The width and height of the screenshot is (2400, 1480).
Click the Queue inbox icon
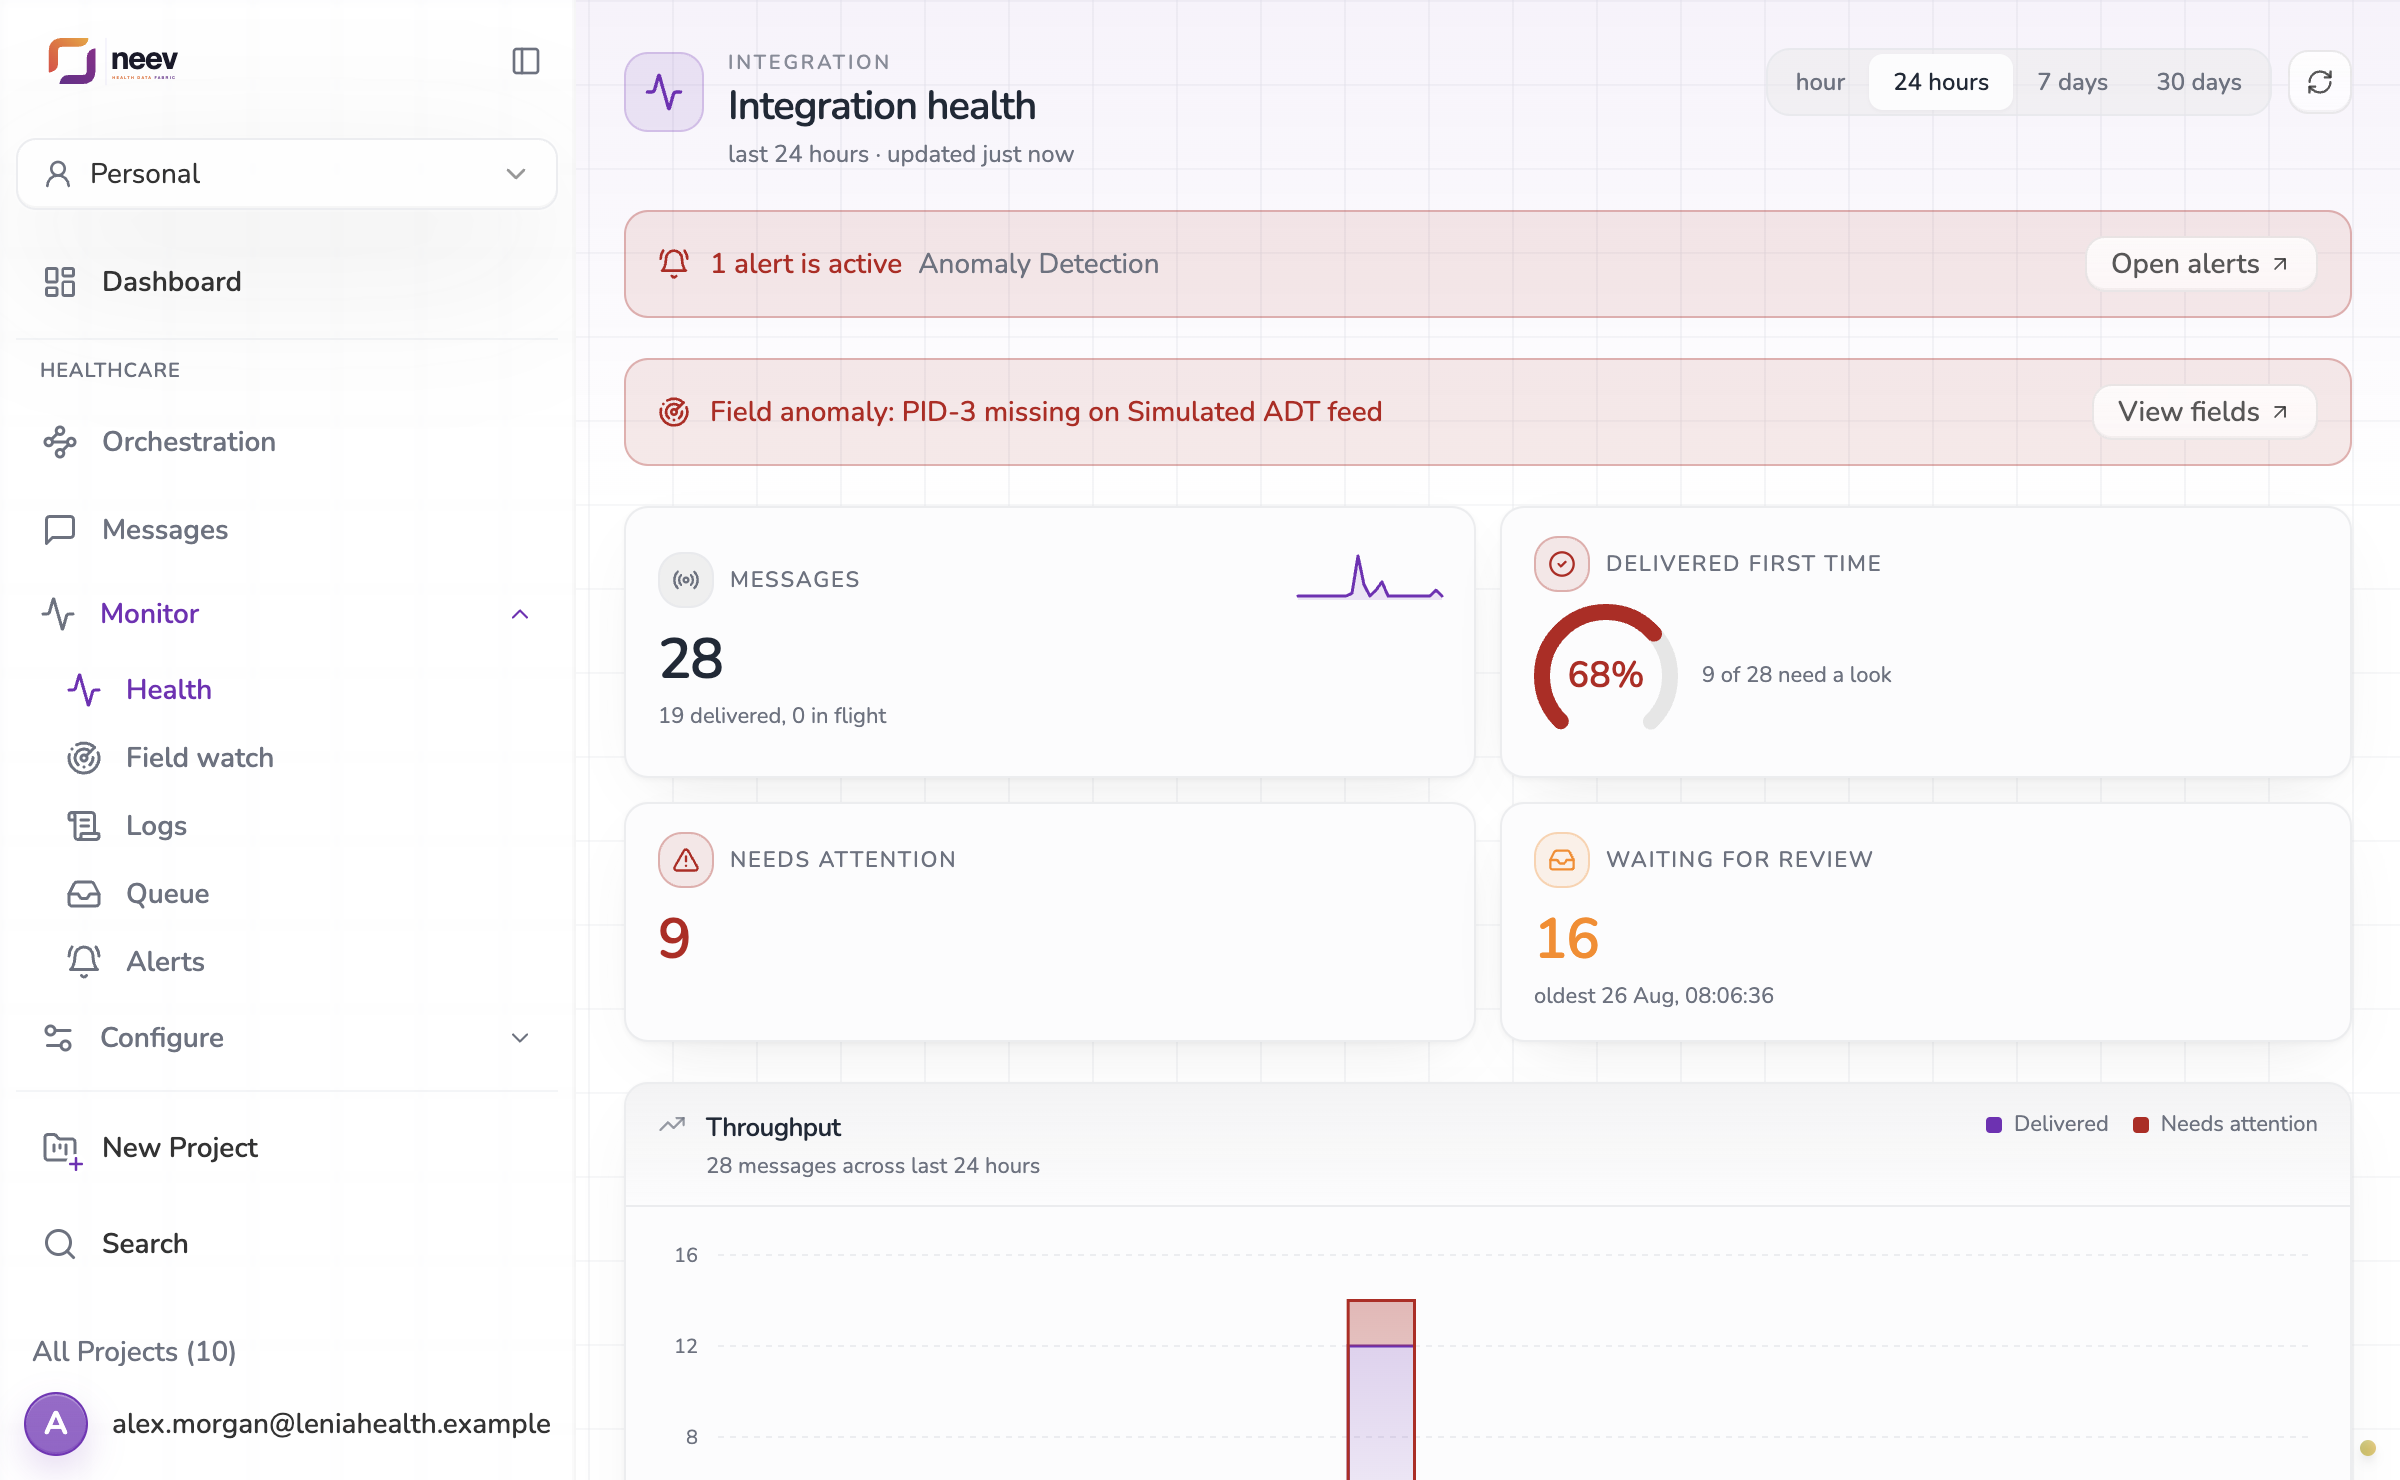(x=84, y=894)
